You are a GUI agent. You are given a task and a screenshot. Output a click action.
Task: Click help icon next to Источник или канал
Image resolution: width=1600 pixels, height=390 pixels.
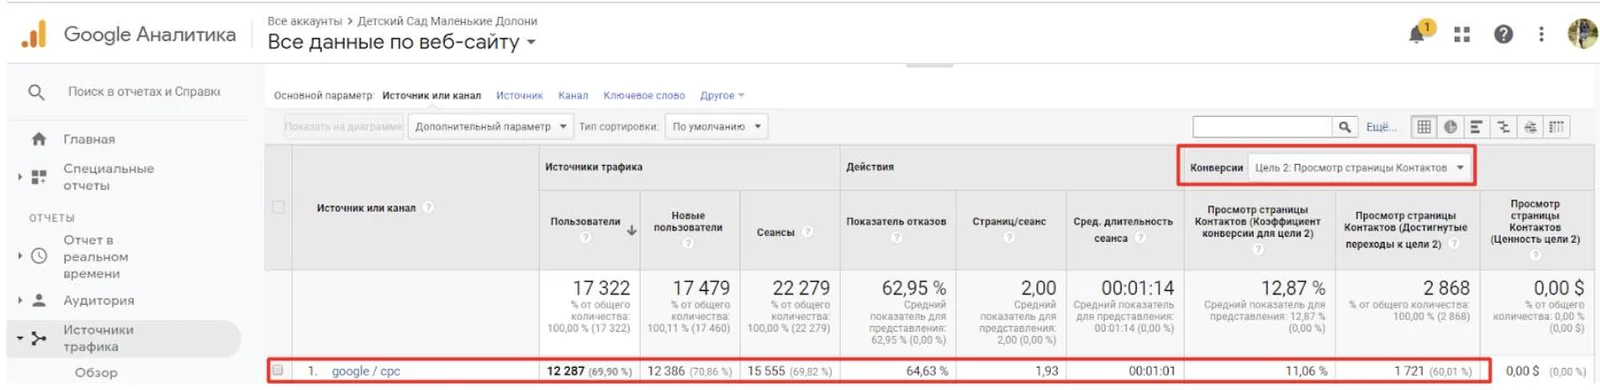[428, 208]
